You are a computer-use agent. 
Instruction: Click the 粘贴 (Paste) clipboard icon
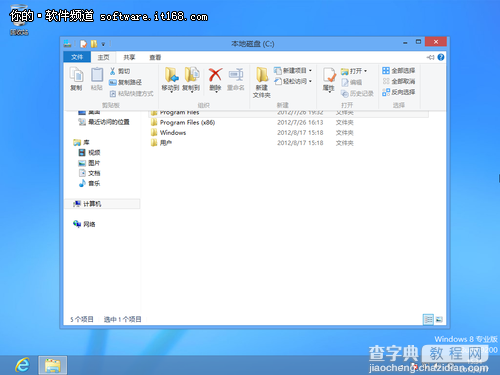pyautogui.click(x=97, y=75)
